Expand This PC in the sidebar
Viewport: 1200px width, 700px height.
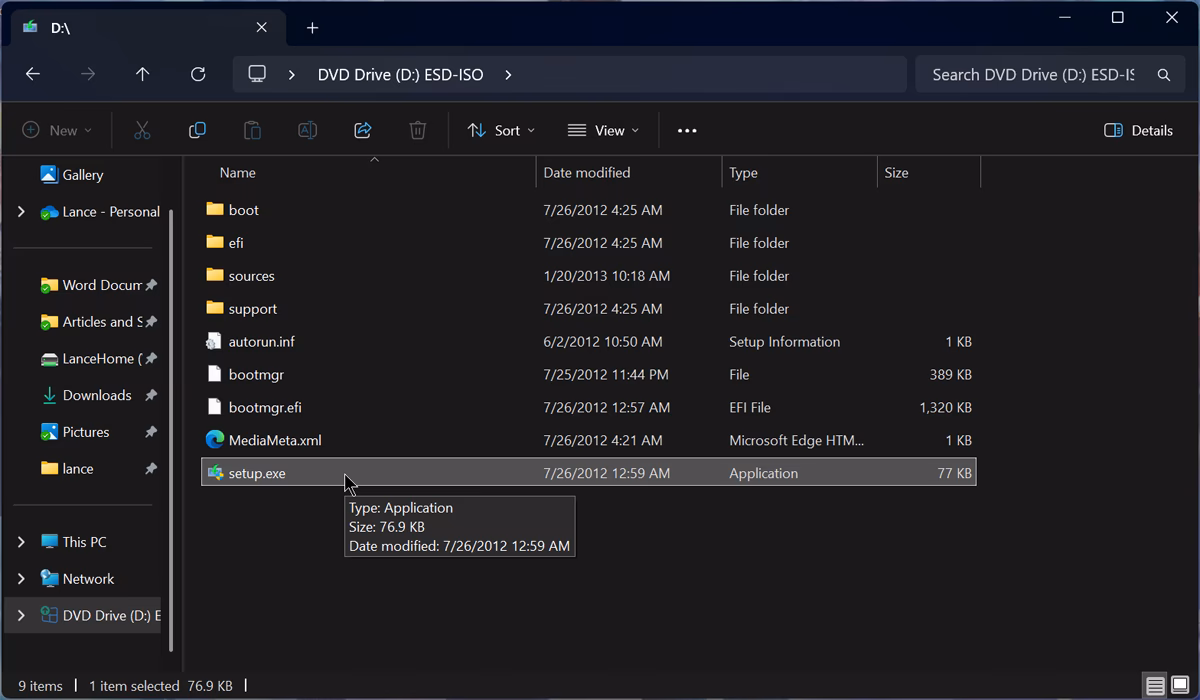point(20,541)
